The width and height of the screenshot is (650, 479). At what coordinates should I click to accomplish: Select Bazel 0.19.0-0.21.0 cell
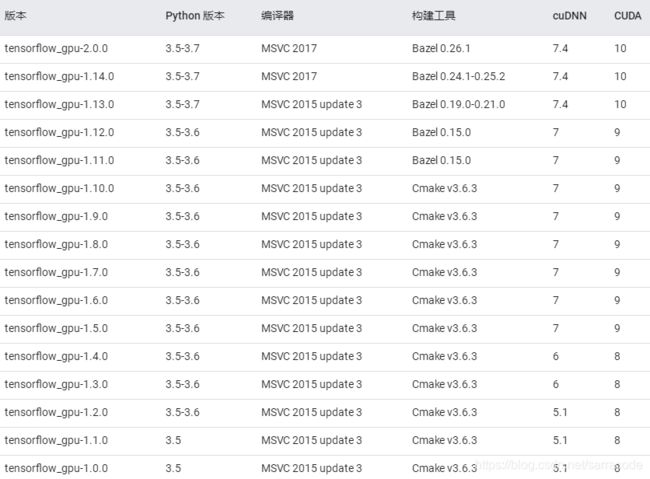458,105
